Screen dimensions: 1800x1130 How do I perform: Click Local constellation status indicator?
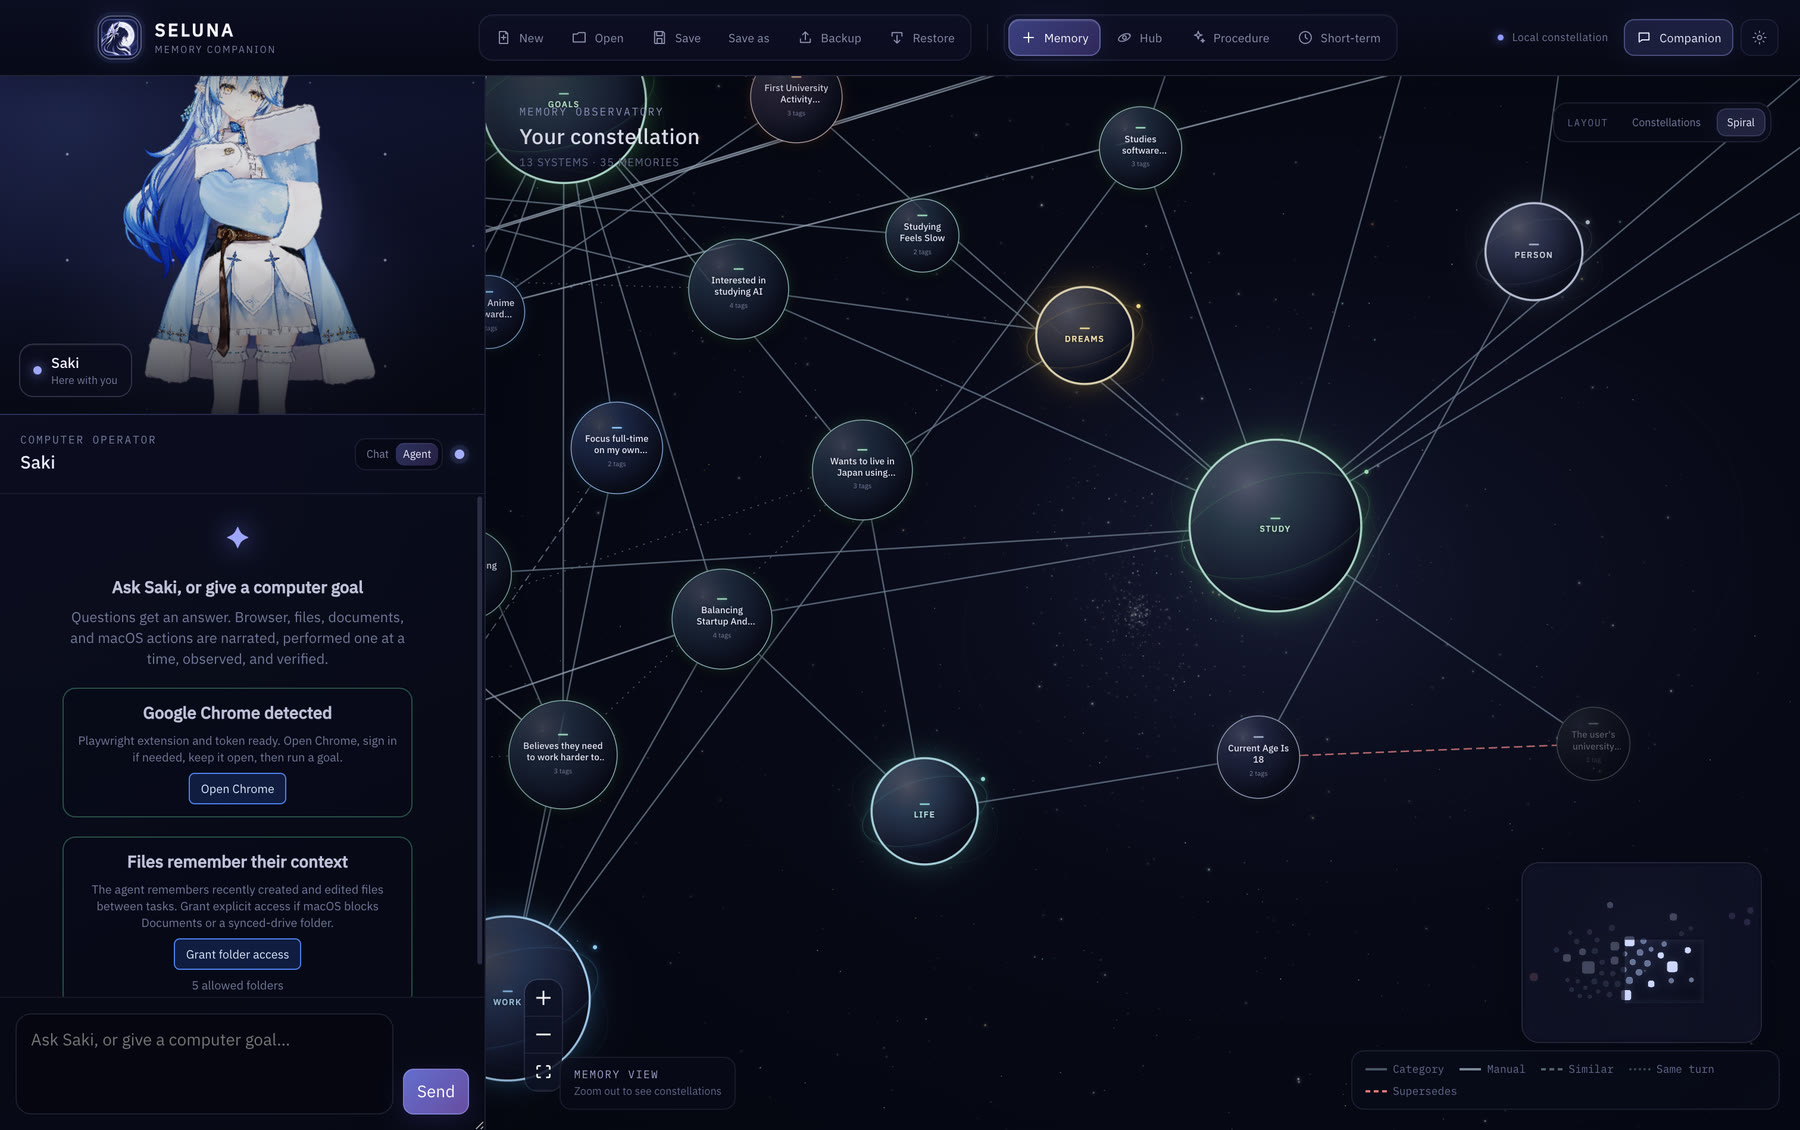click(1552, 38)
